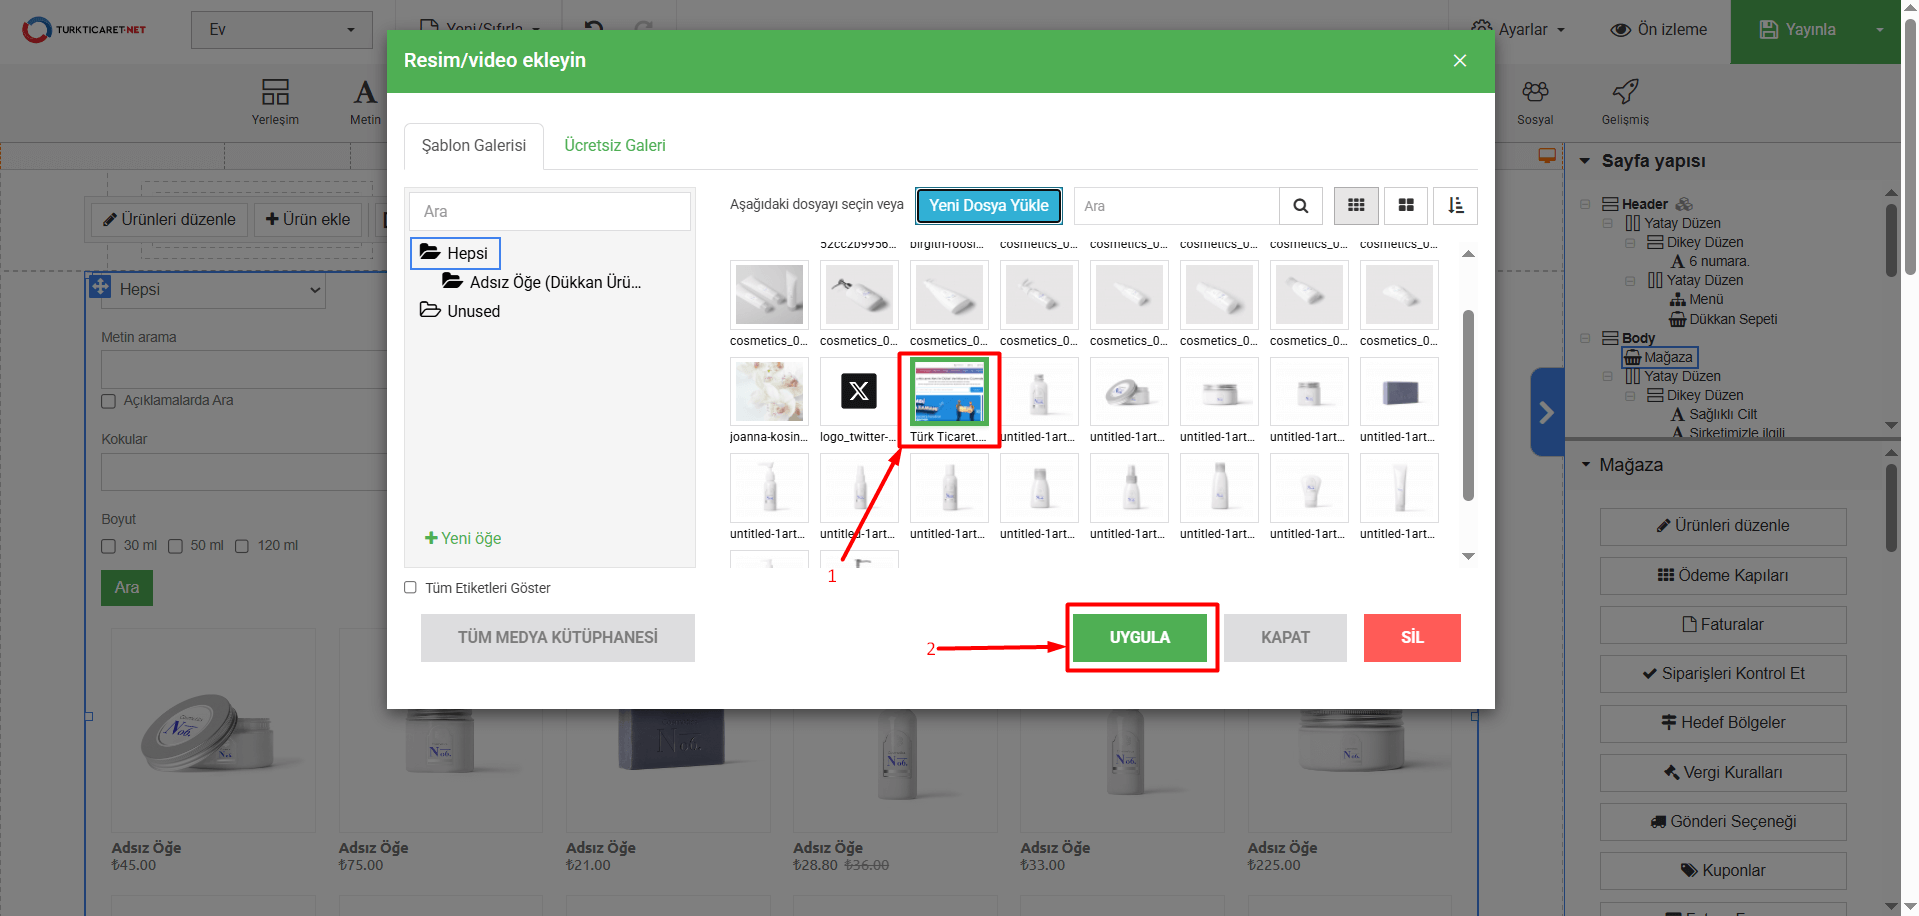Open the Sosyal tools icon

tap(1534, 102)
